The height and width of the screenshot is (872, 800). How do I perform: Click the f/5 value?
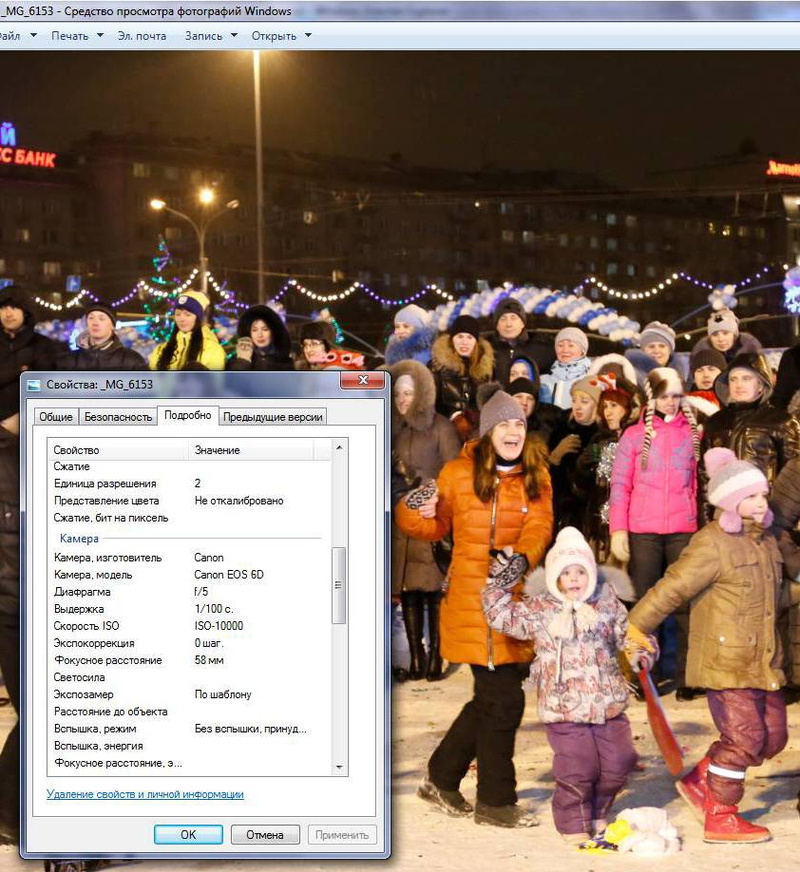click(201, 592)
